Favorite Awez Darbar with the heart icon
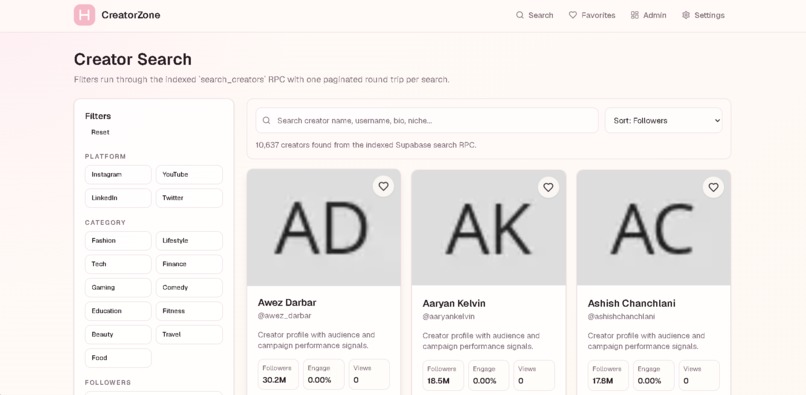The width and height of the screenshot is (806, 395). 383,186
